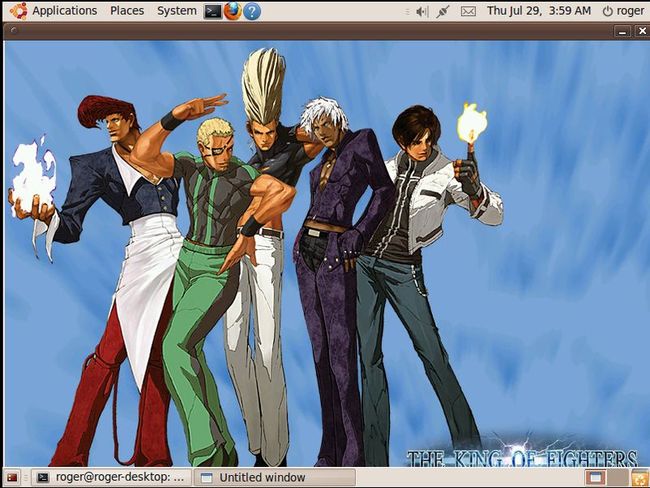Screen dimensions: 650x488
Task: Minimize the image viewer window
Action: [622, 32]
